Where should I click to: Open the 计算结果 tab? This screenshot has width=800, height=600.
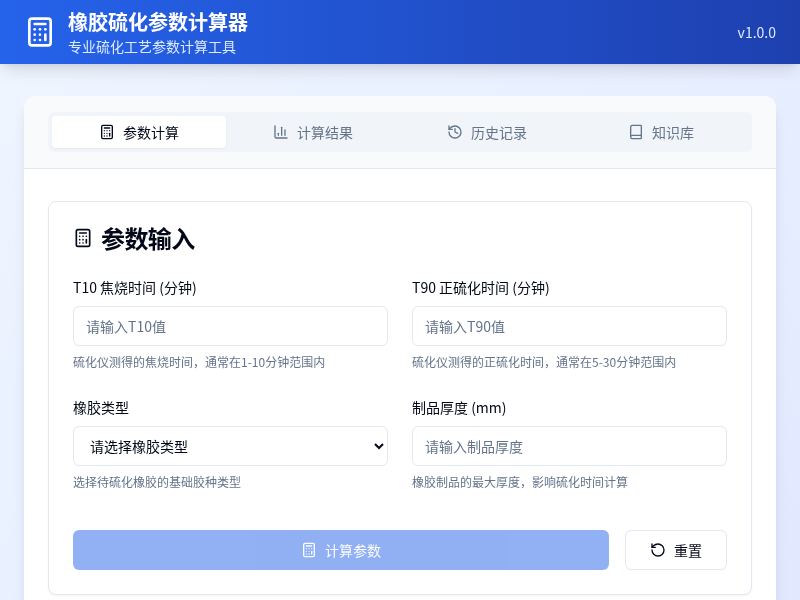click(x=313, y=132)
